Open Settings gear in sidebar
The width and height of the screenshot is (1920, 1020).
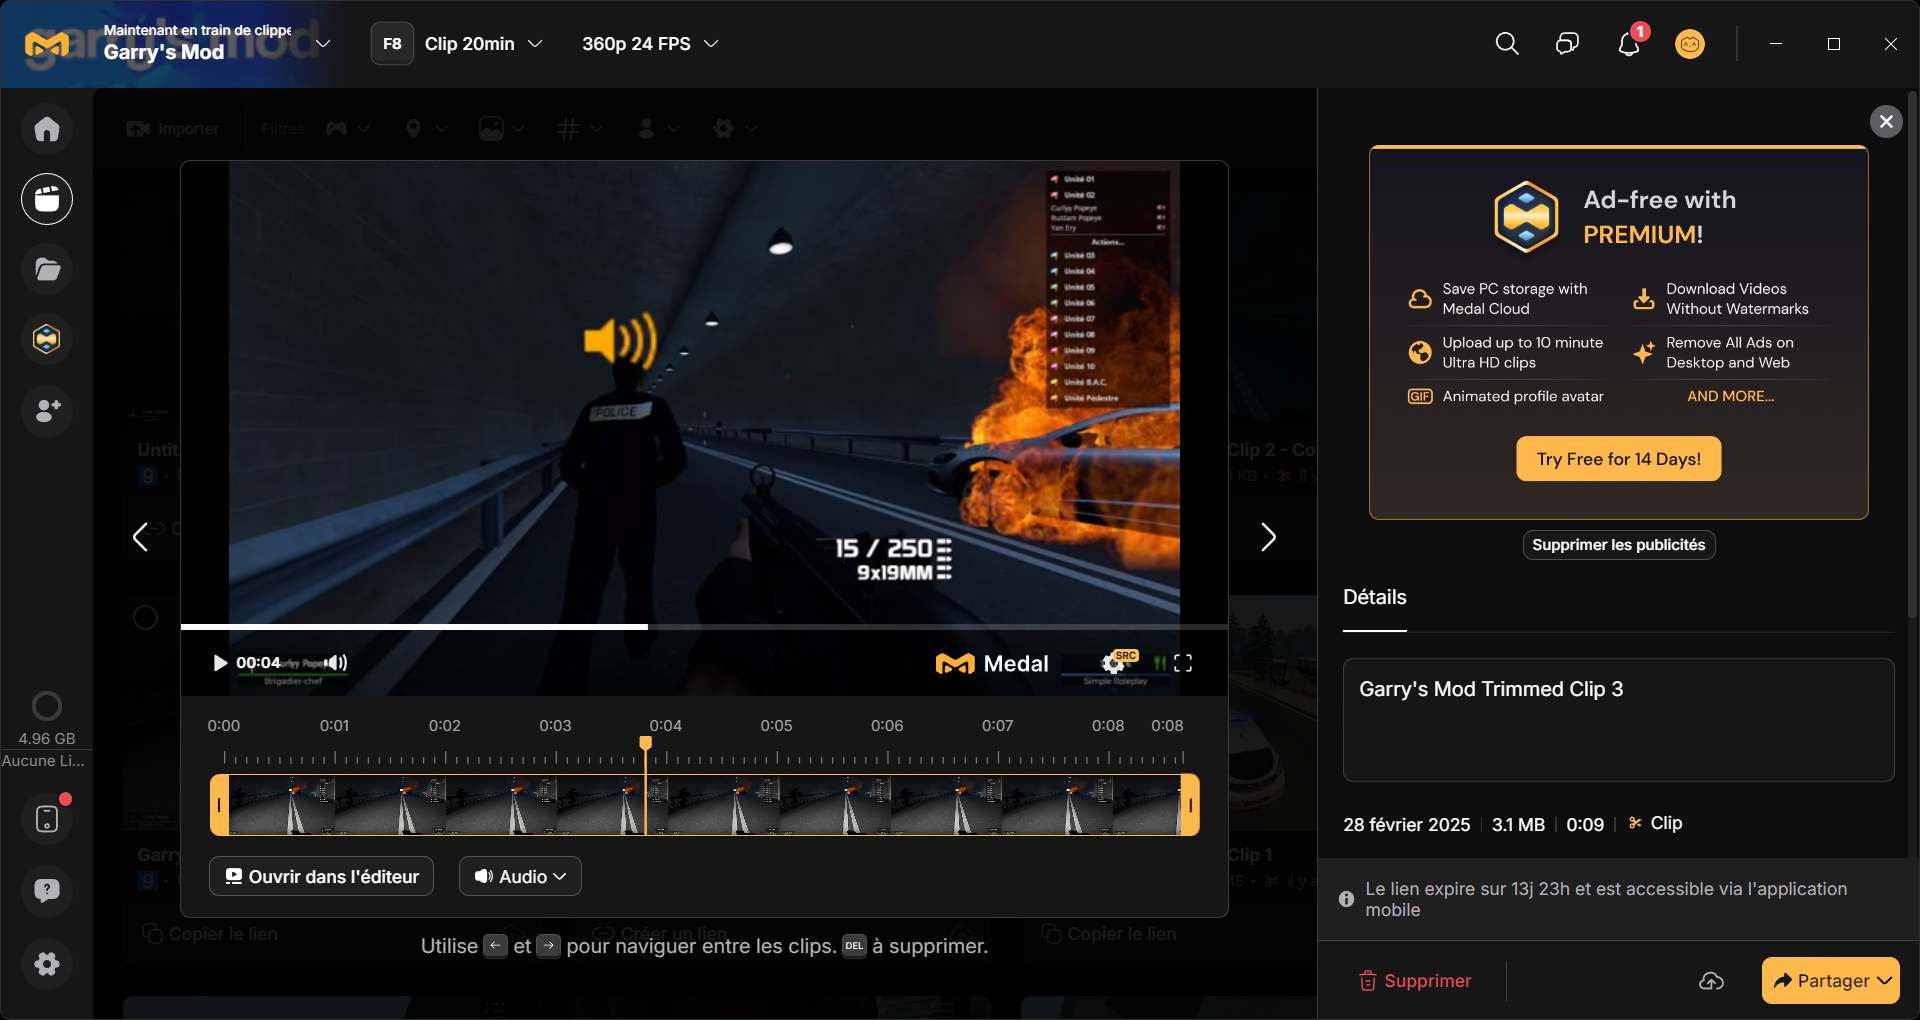pyautogui.click(x=47, y=964)
